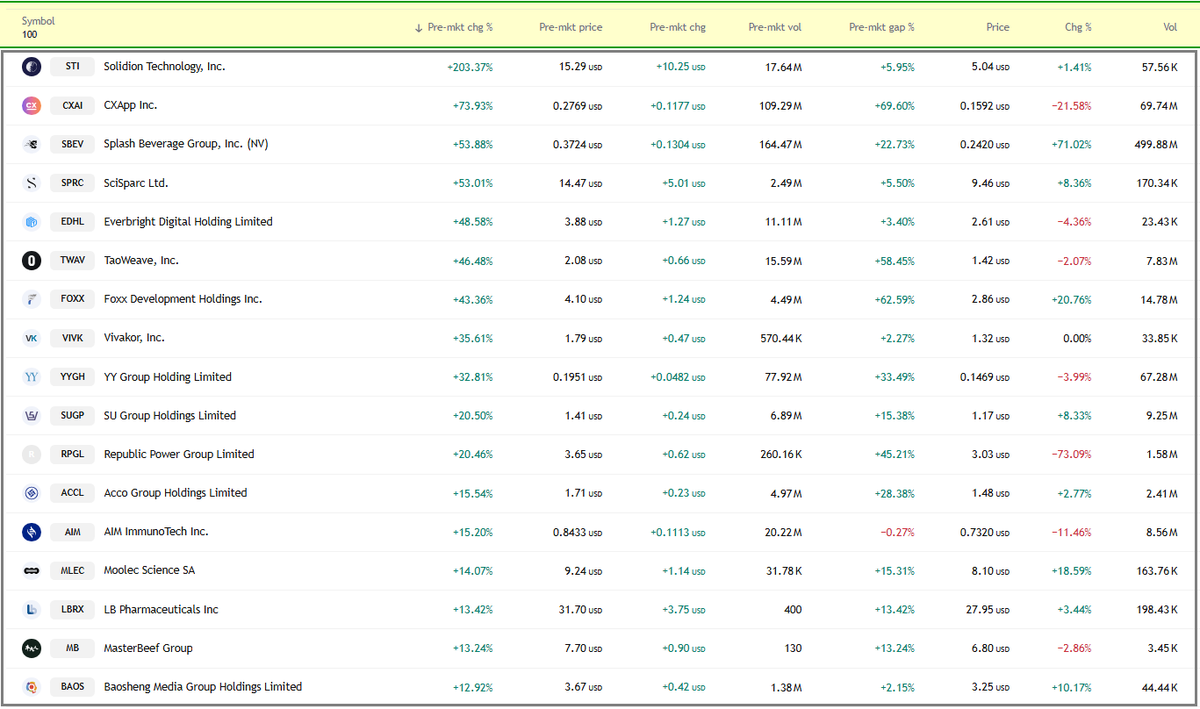Open the RPGL ticker badge

[x=72, y=454]
